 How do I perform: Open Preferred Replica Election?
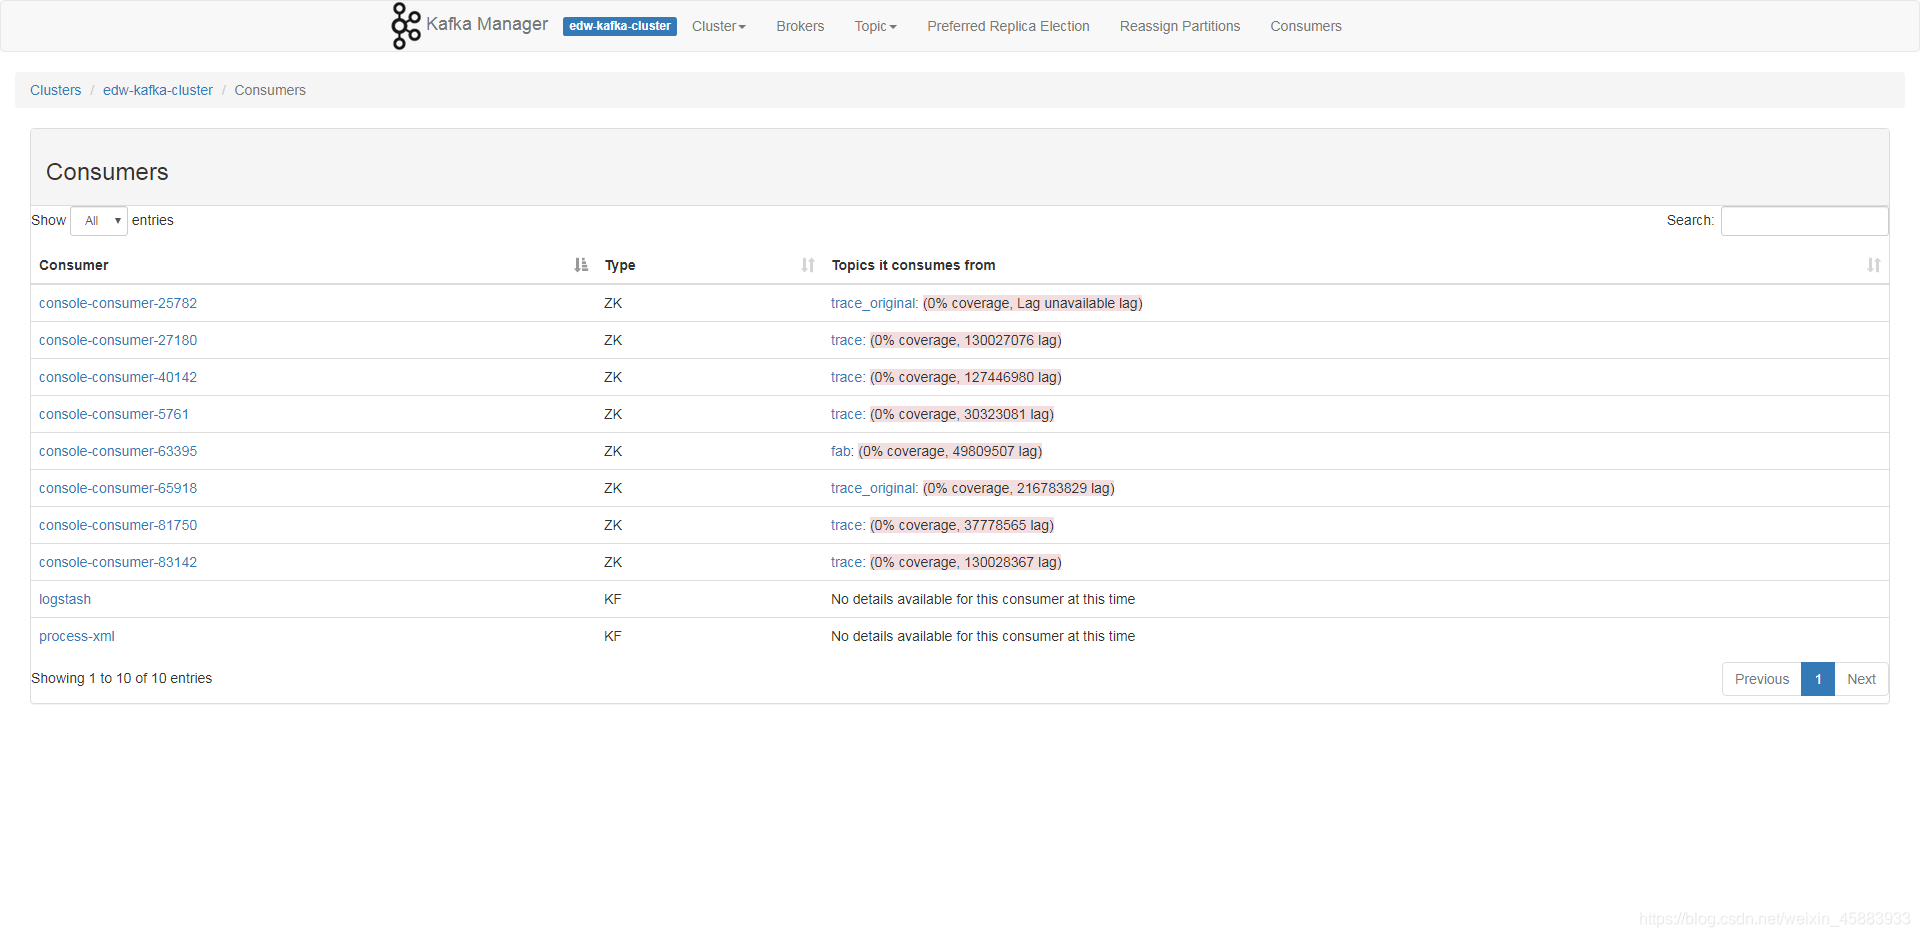point(1008,26)
